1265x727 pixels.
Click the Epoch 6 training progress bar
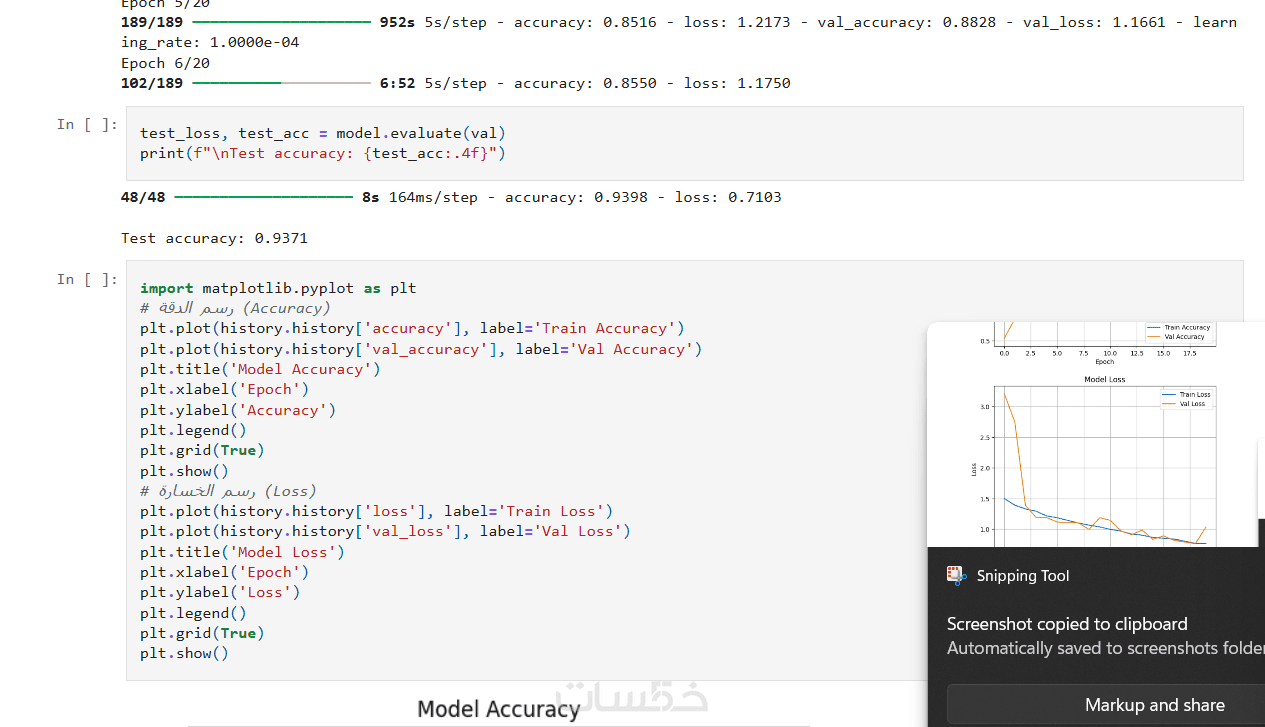pos(281,83)
